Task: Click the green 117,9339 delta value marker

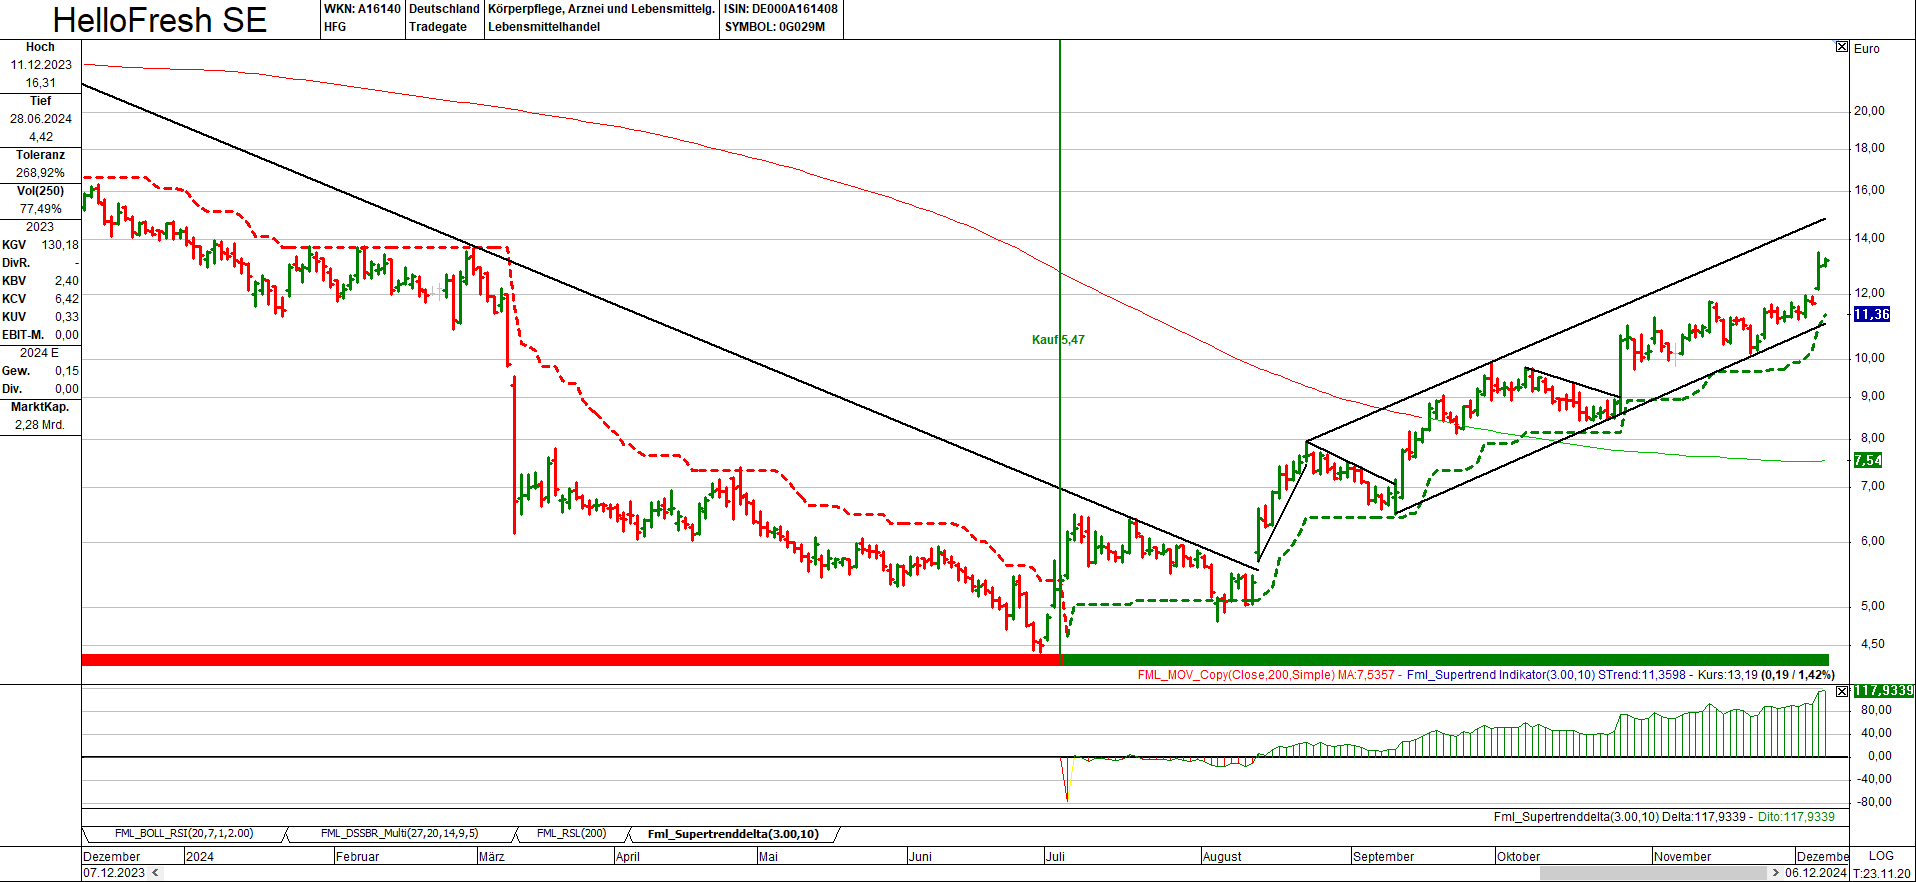Action: pyautogui.click(x=1882, y=691)
